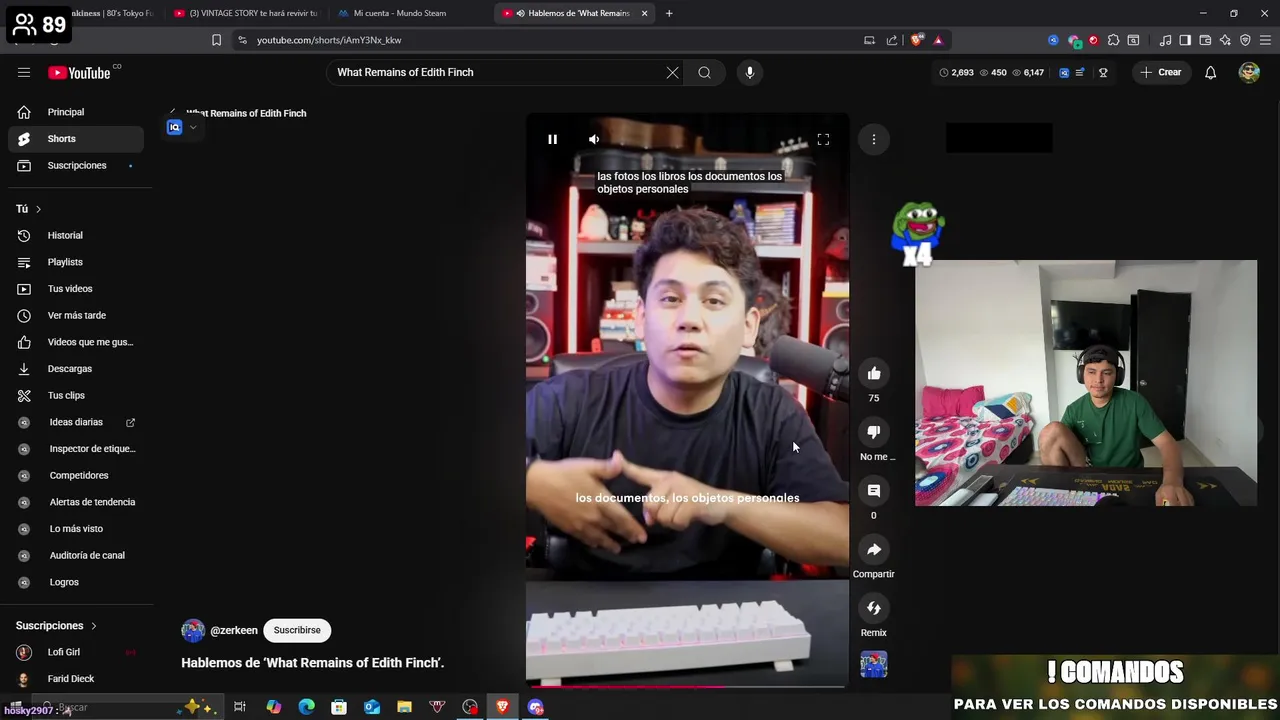Open liked videos (Videos que me gus...)

pyautogui.click(x=76, y=342)
